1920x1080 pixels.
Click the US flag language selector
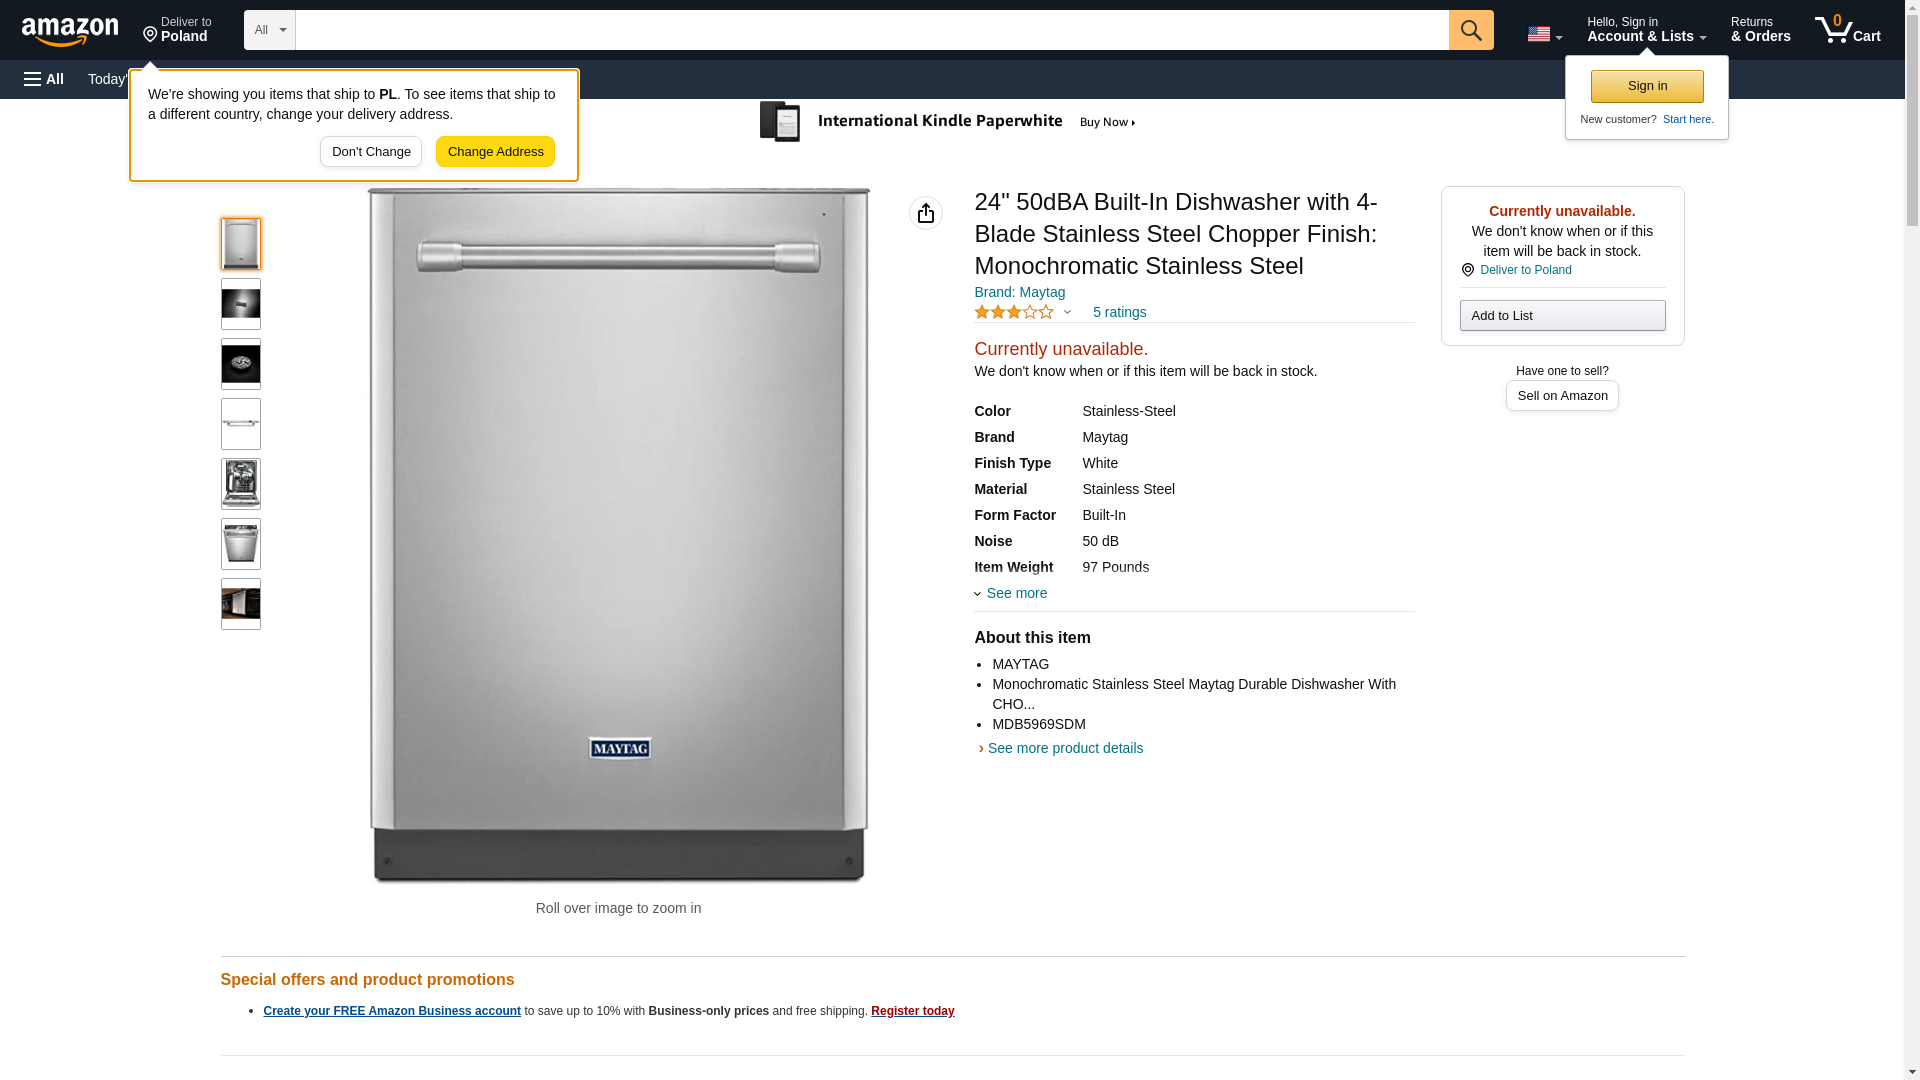(1544, 34)
